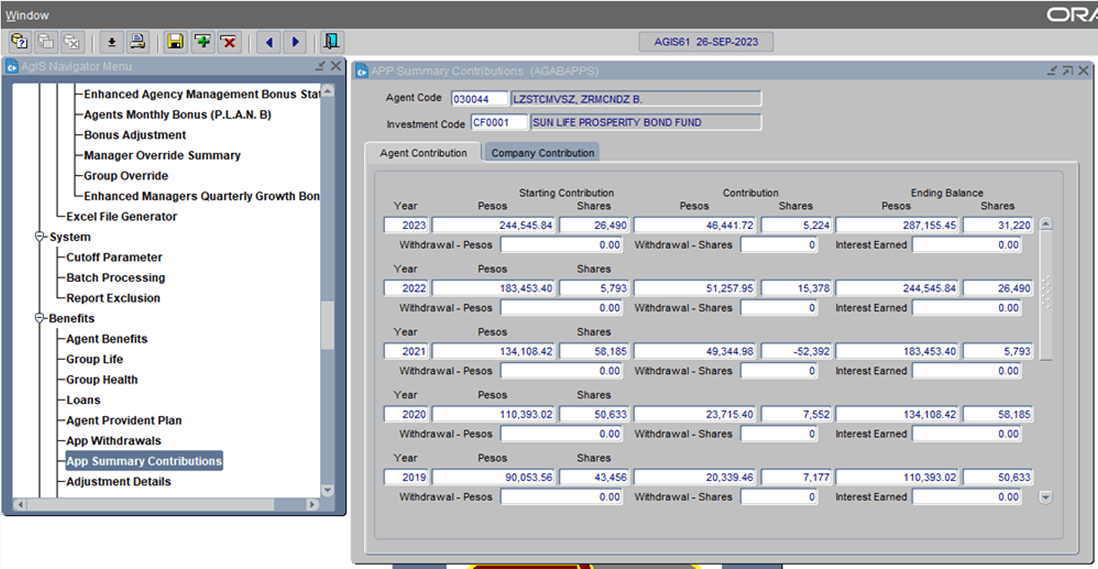Go to next record with right arrow
This screenshot has width=1098, height=569.
[295, 42]
